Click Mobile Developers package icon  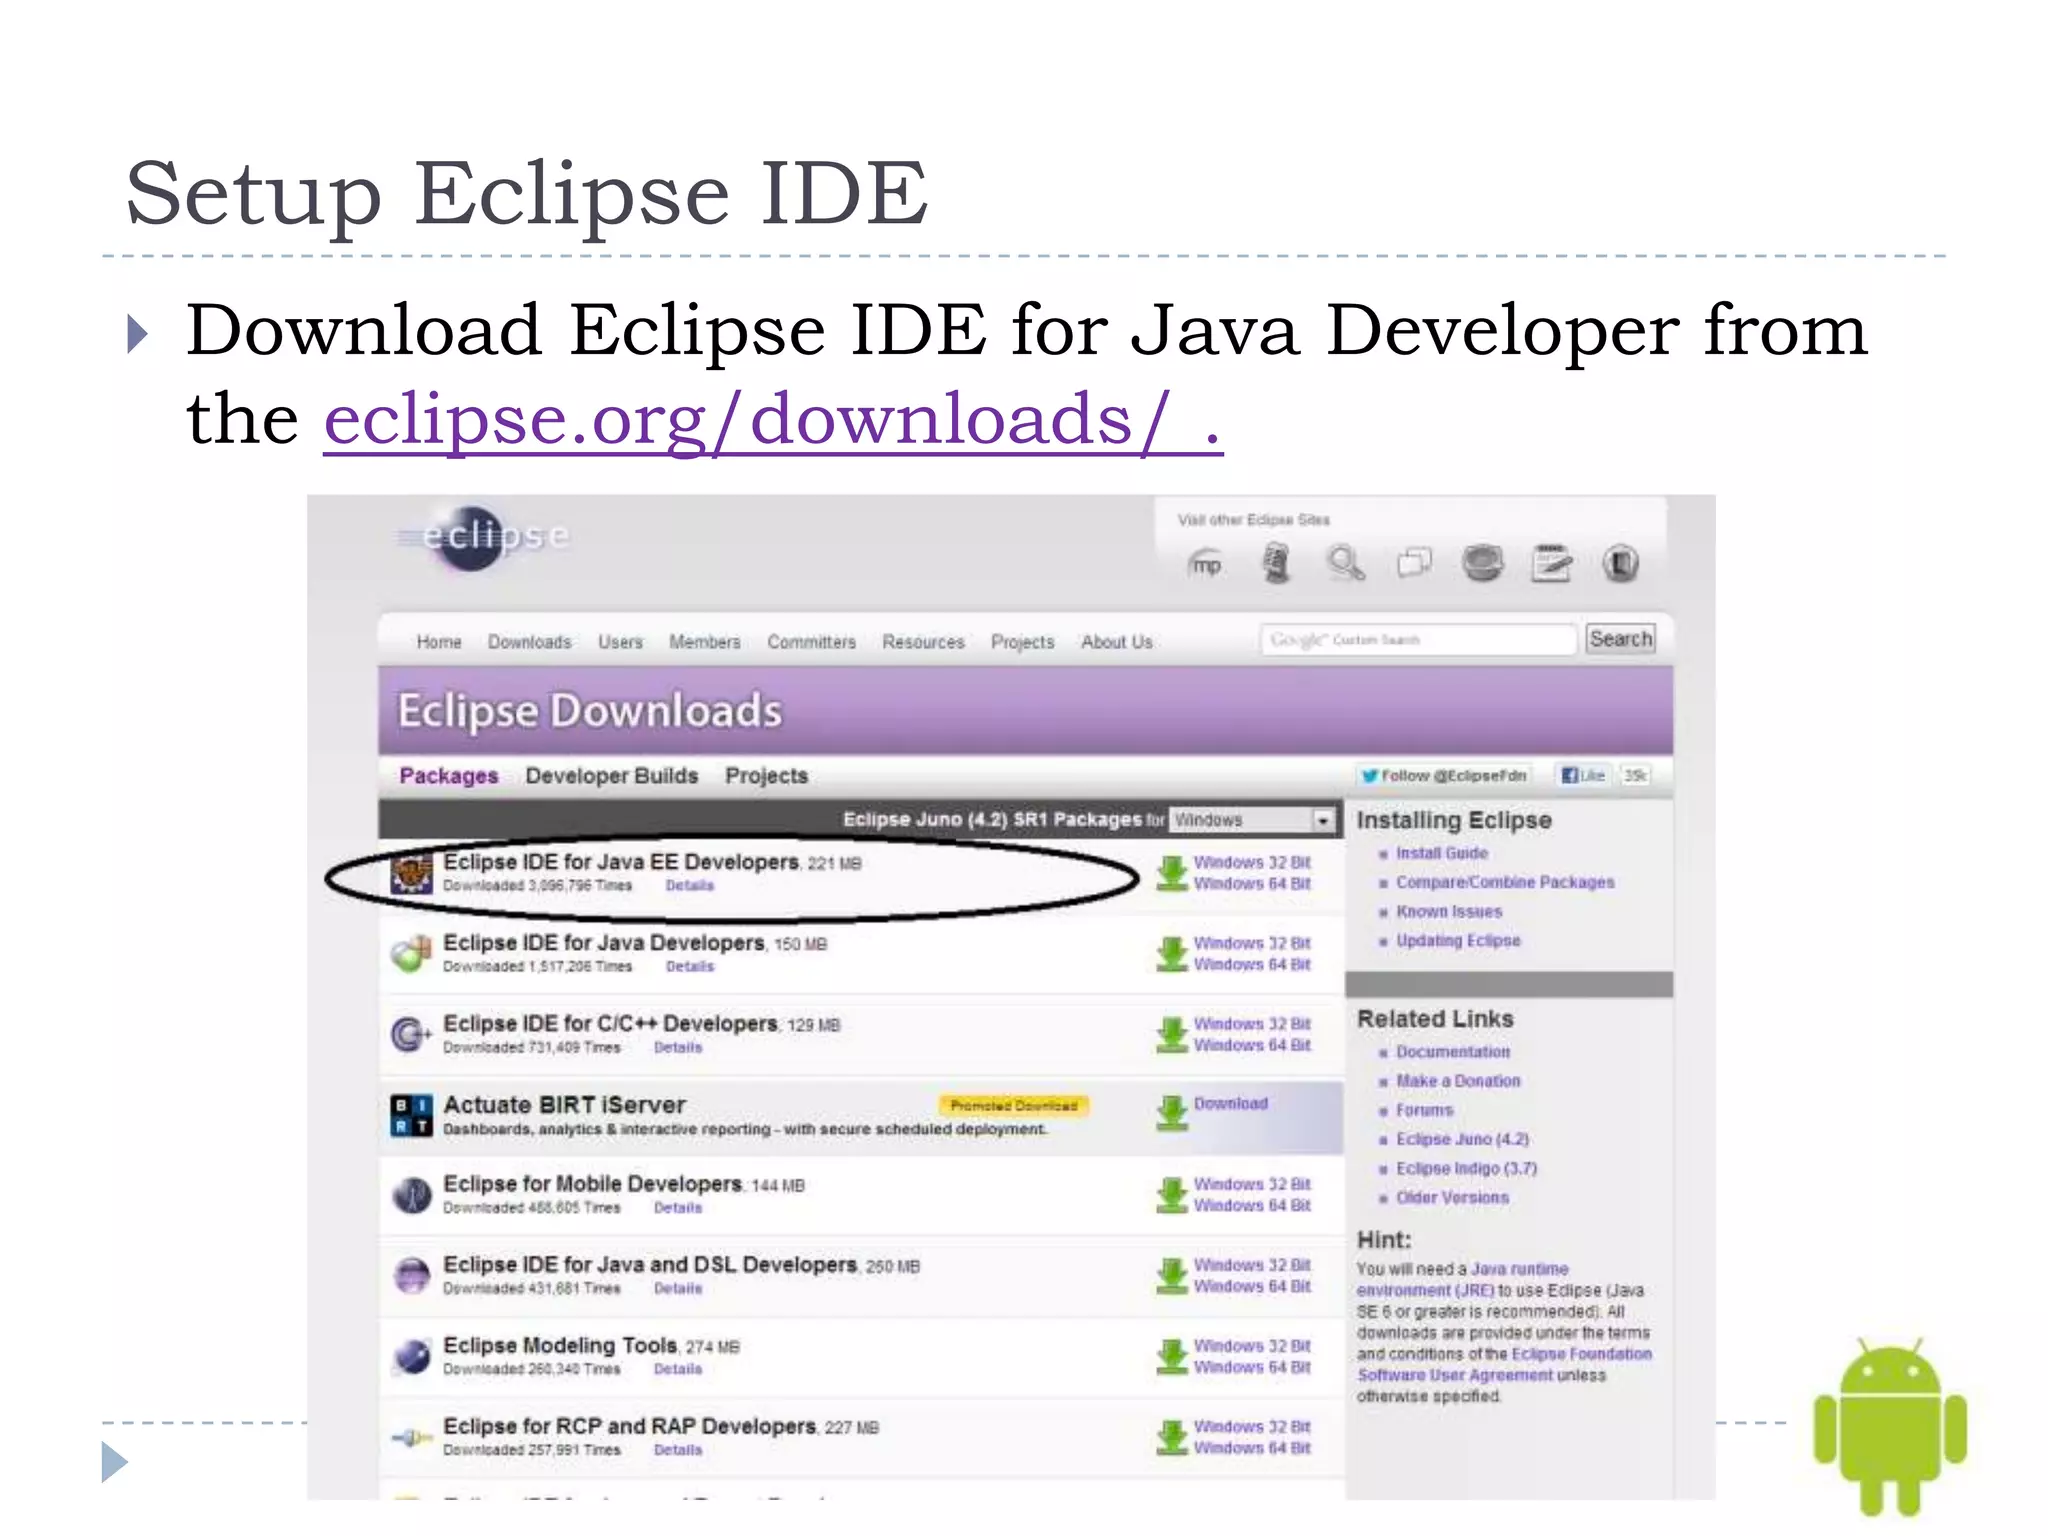click(411, 1195)
